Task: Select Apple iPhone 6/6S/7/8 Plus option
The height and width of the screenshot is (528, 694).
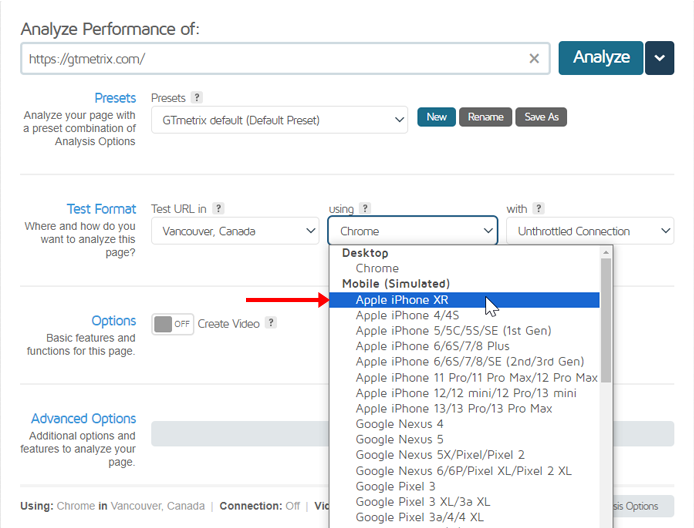Action: pos(465,346)
